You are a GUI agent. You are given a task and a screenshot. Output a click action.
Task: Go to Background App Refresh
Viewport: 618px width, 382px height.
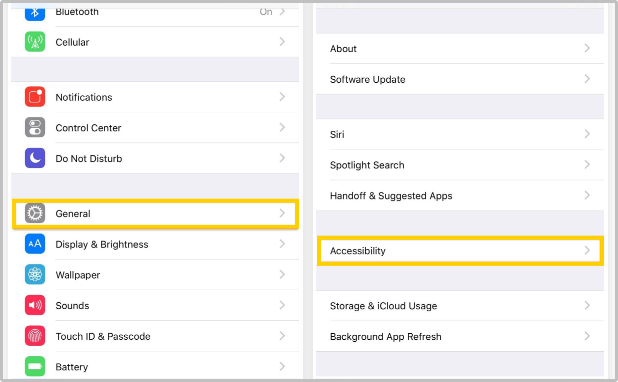pos(460,336)
